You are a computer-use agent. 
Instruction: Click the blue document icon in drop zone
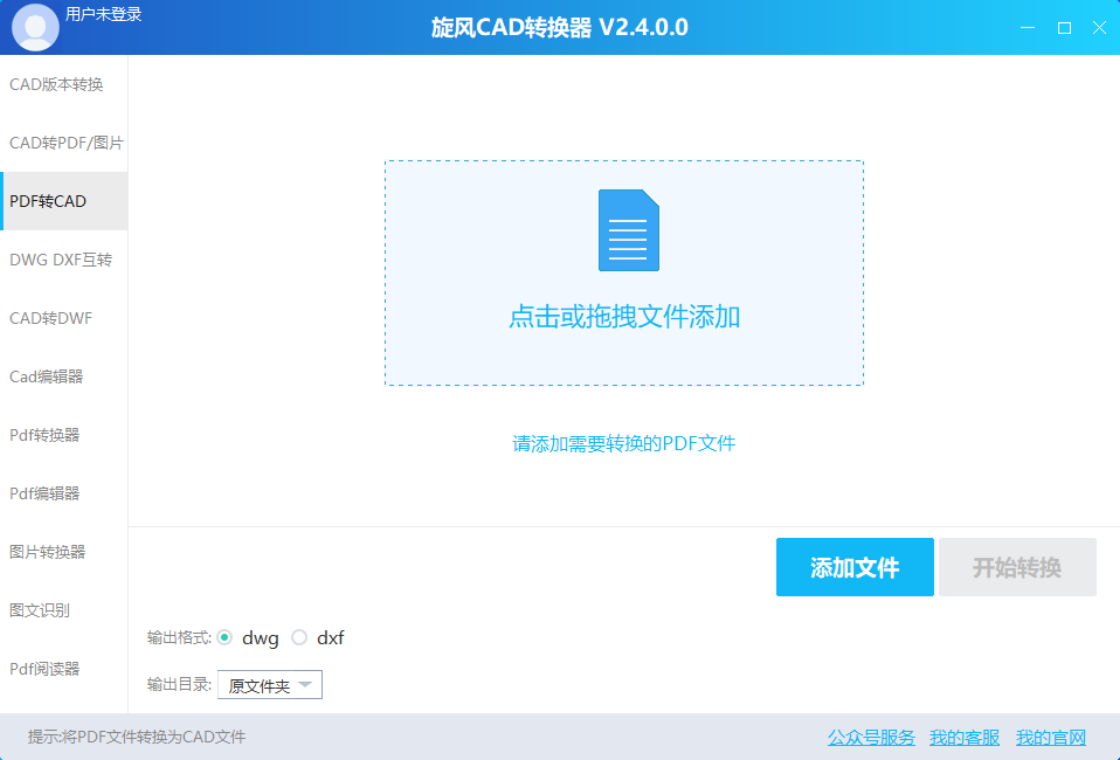pyautogui.click(x=629, y=230)
